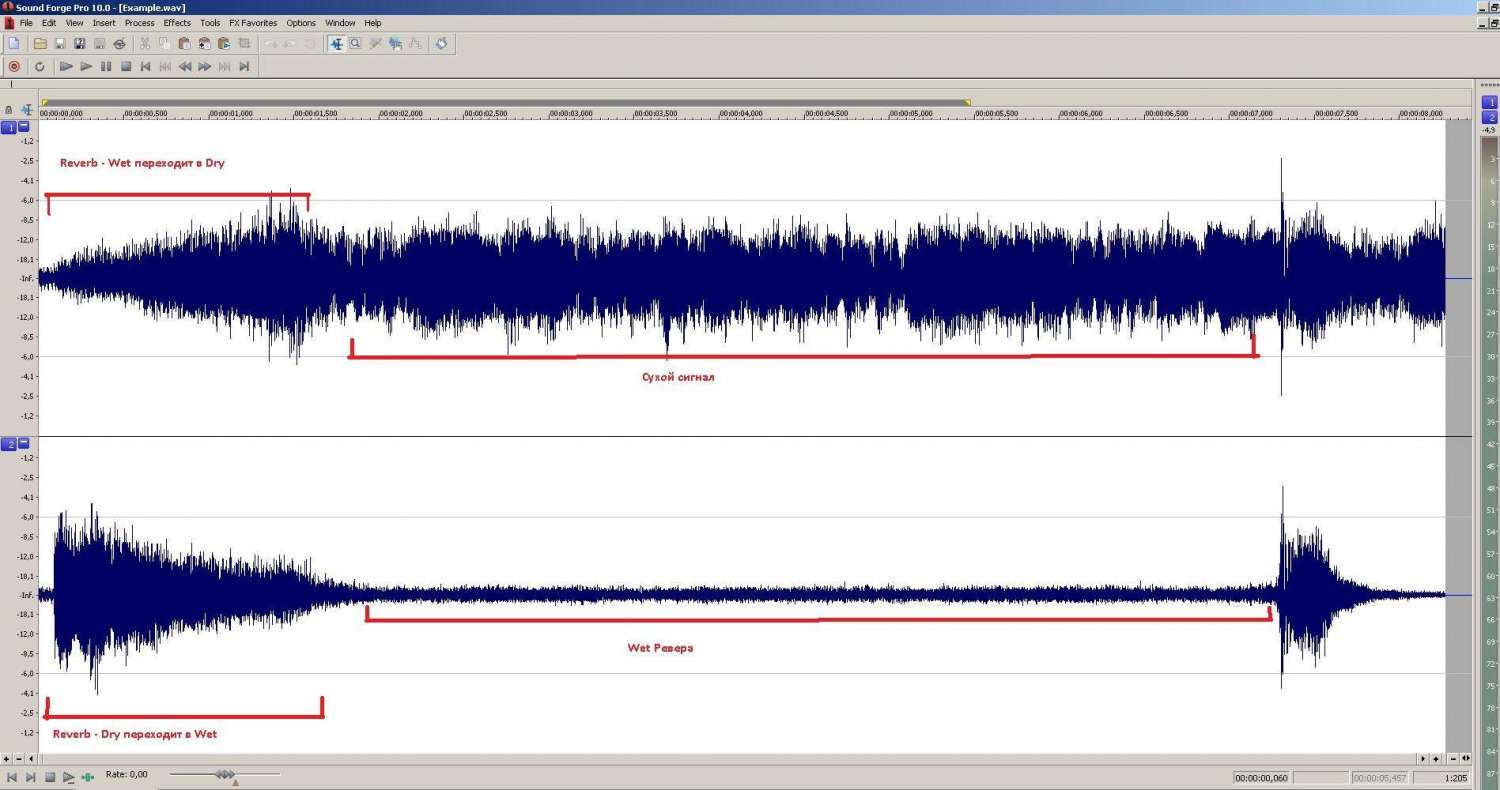Click the Open file folder icon
Viewport: 1500px width, 790px height.
[40, 43]
